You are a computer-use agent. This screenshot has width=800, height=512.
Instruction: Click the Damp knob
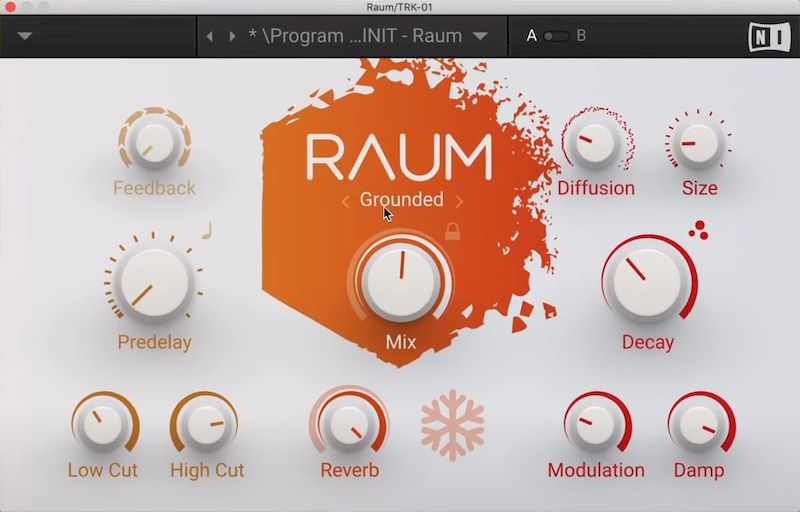point(699,423)
